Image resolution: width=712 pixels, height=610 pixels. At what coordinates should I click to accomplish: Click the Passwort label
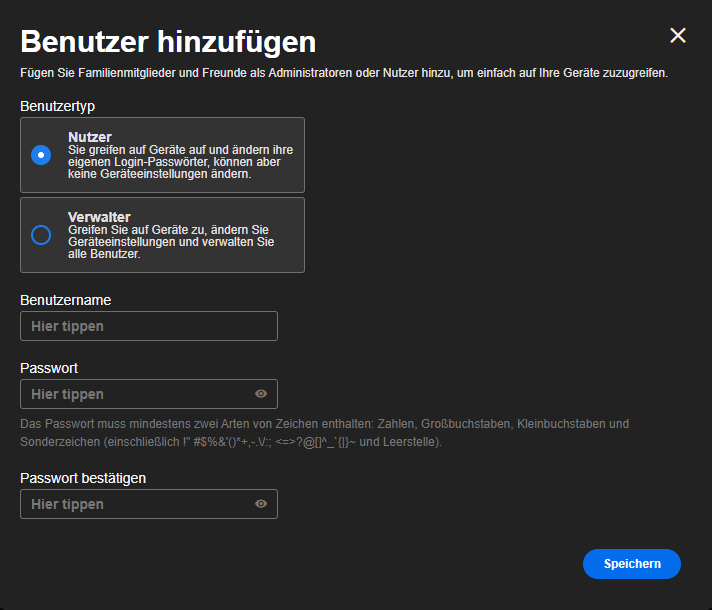[49, 368]
